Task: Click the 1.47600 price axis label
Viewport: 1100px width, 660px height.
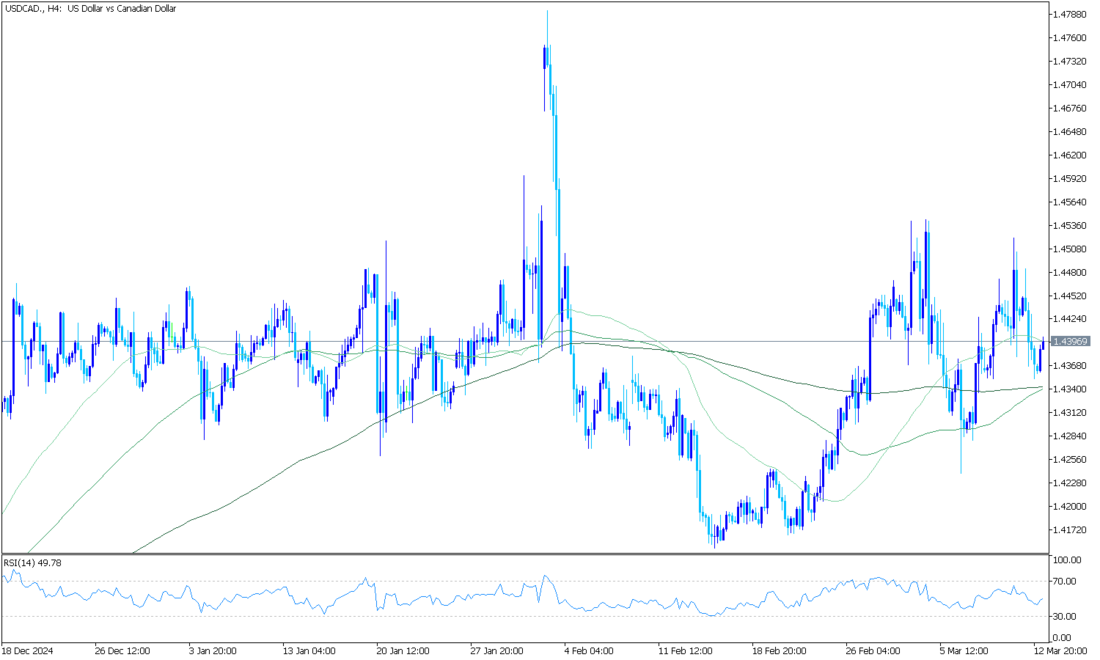Action: (x=1069, y=38)
